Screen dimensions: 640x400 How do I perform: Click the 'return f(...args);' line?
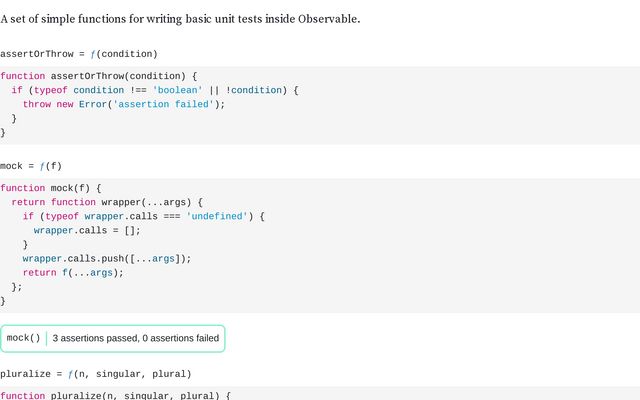73,273
